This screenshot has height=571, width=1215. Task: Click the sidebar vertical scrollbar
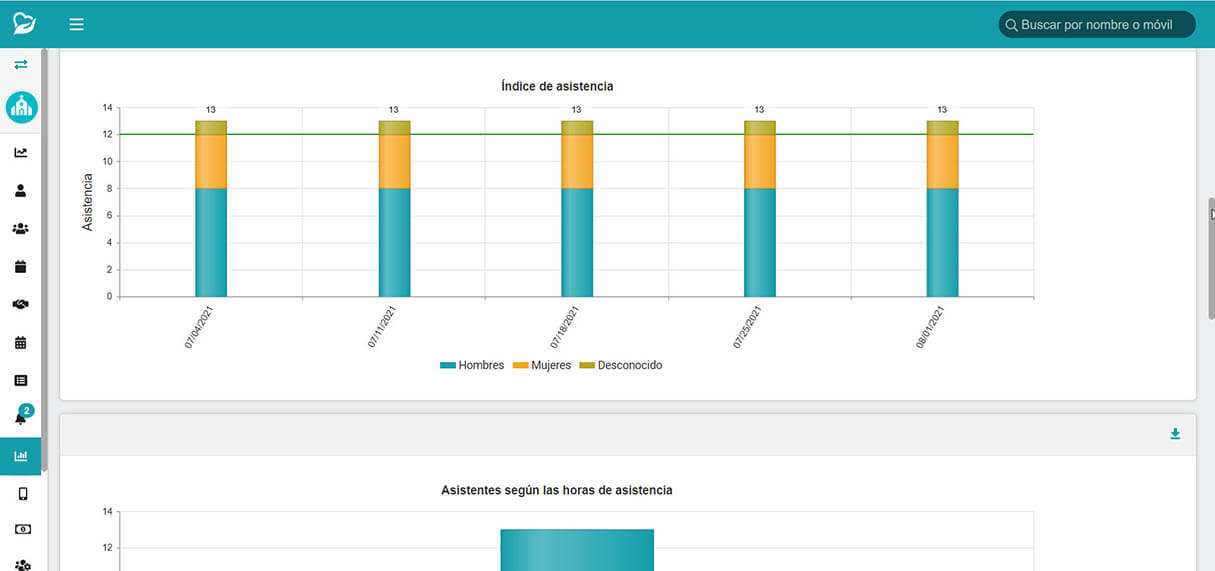point(44,260)
